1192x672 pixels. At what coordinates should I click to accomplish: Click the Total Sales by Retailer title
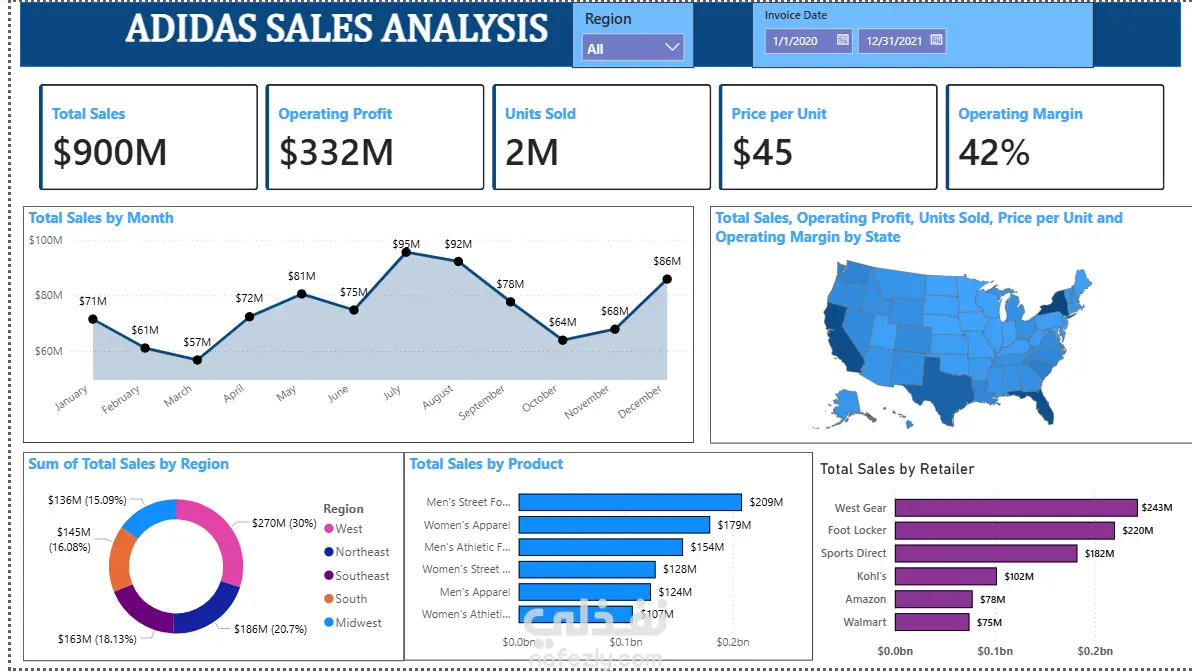897,469
